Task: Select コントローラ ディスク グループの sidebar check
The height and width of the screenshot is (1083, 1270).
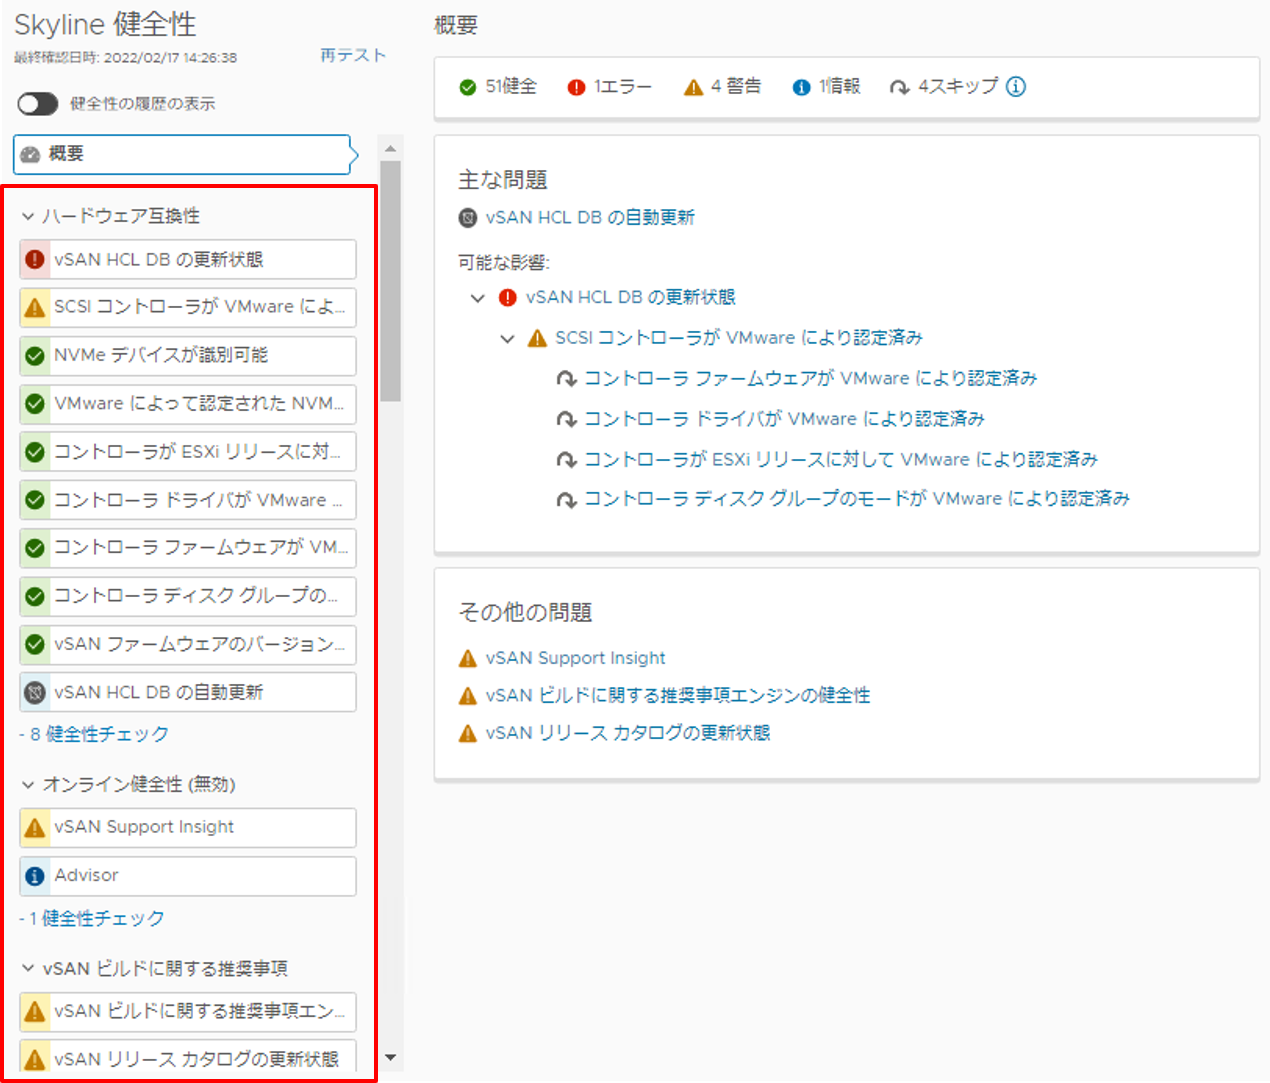Action: click(188, 596)
